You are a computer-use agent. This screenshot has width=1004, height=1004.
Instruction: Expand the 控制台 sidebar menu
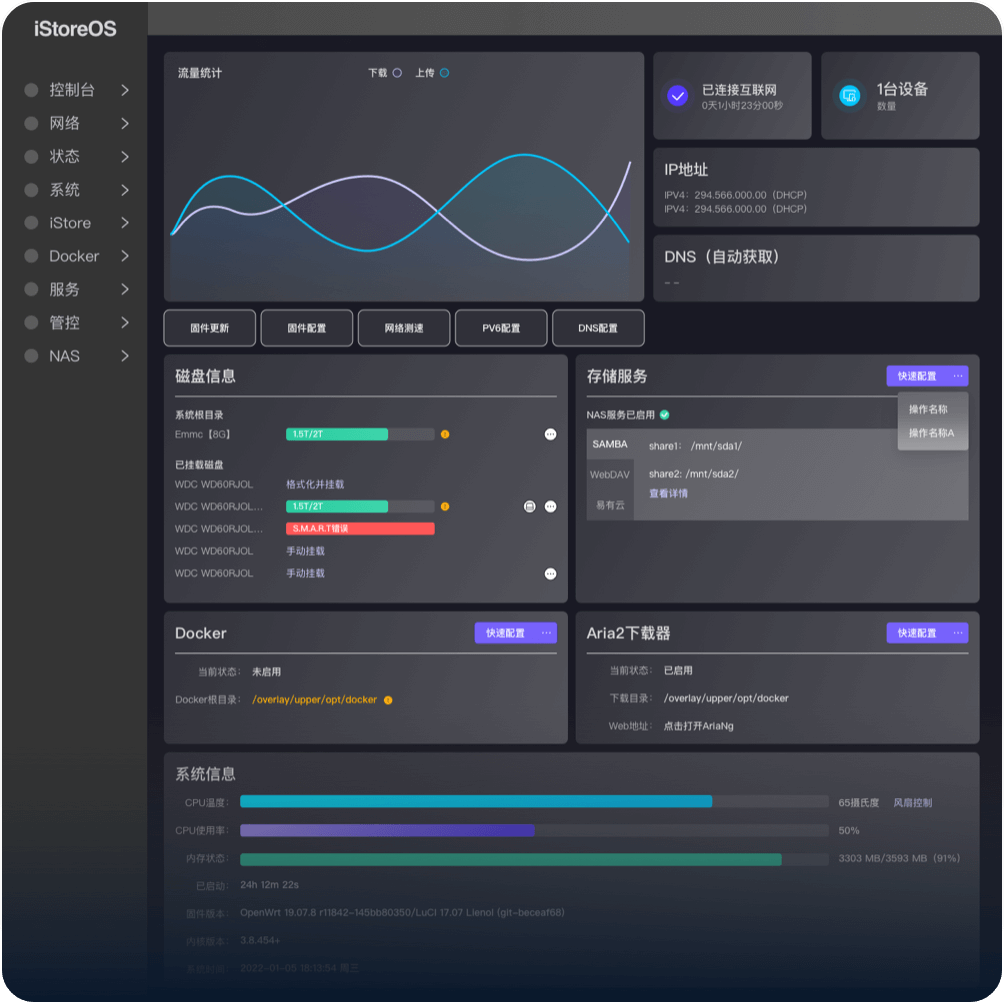pyautogui.click(x=125, y=90)
